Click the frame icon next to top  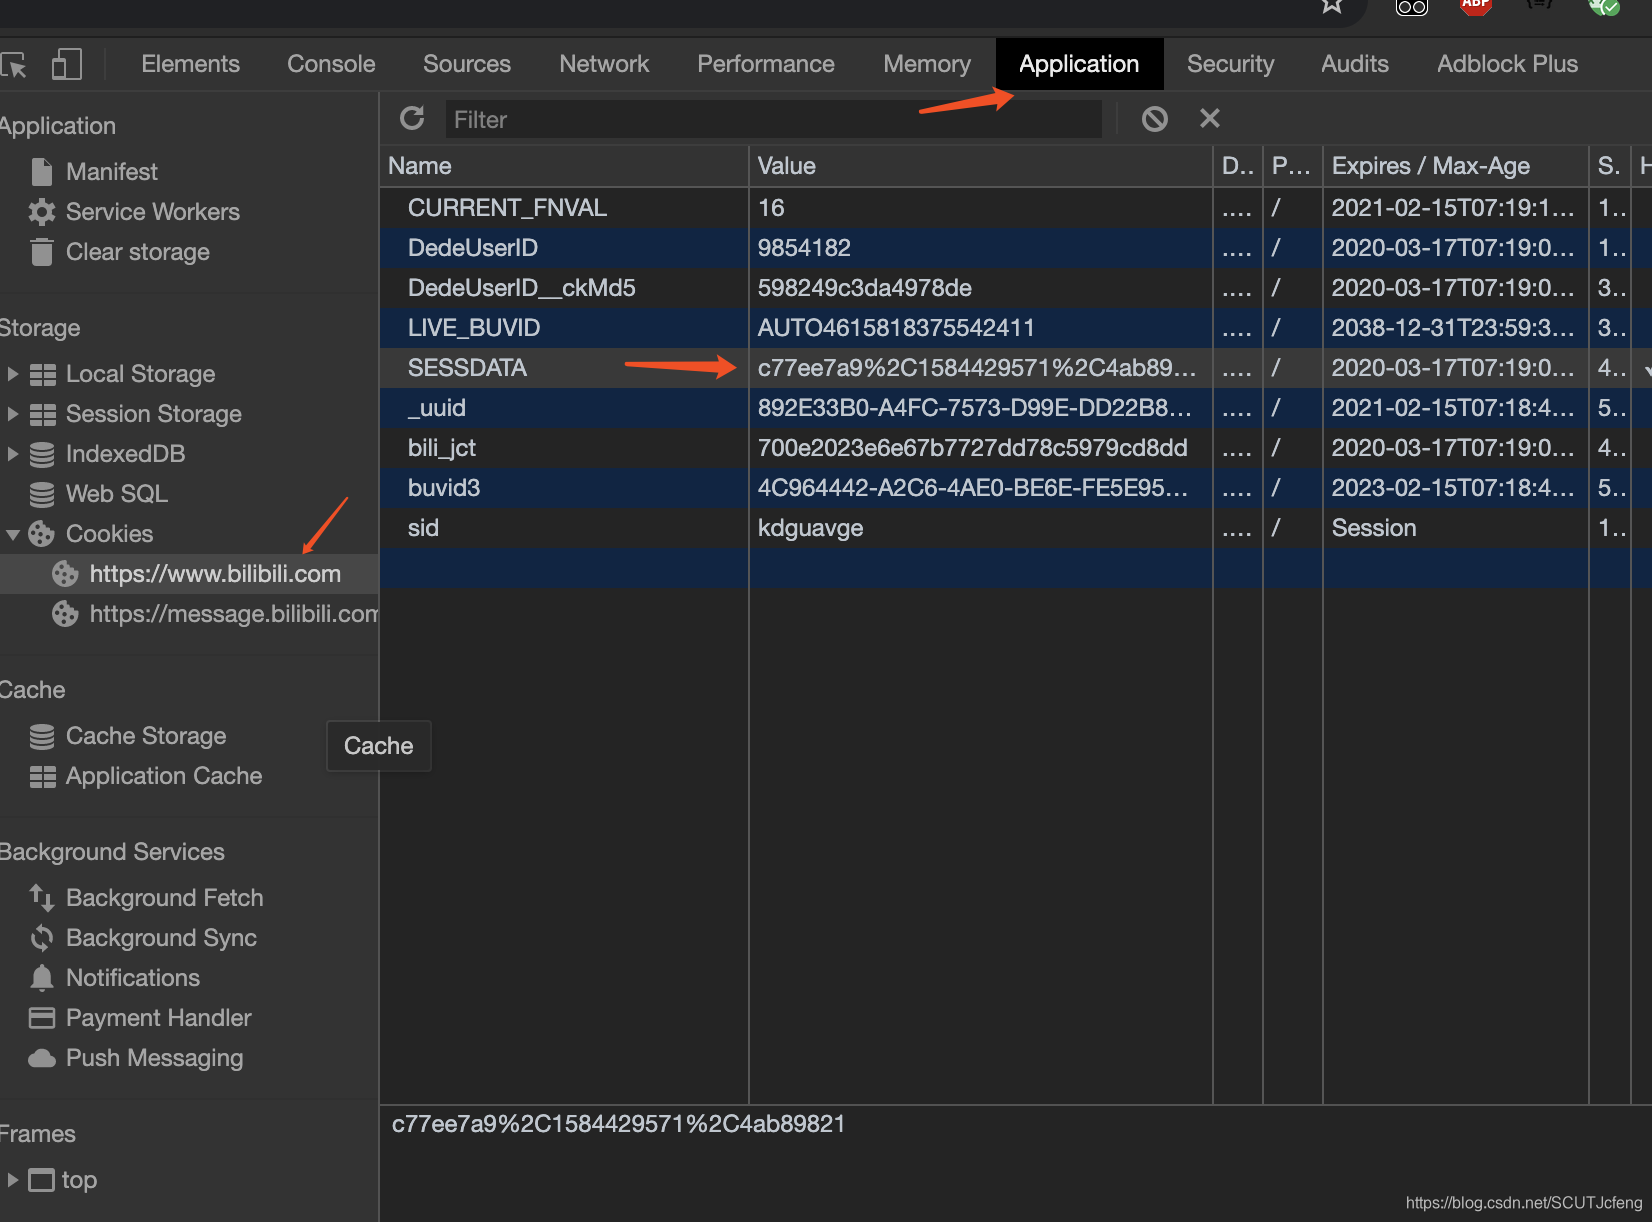tap(41, 1180)
